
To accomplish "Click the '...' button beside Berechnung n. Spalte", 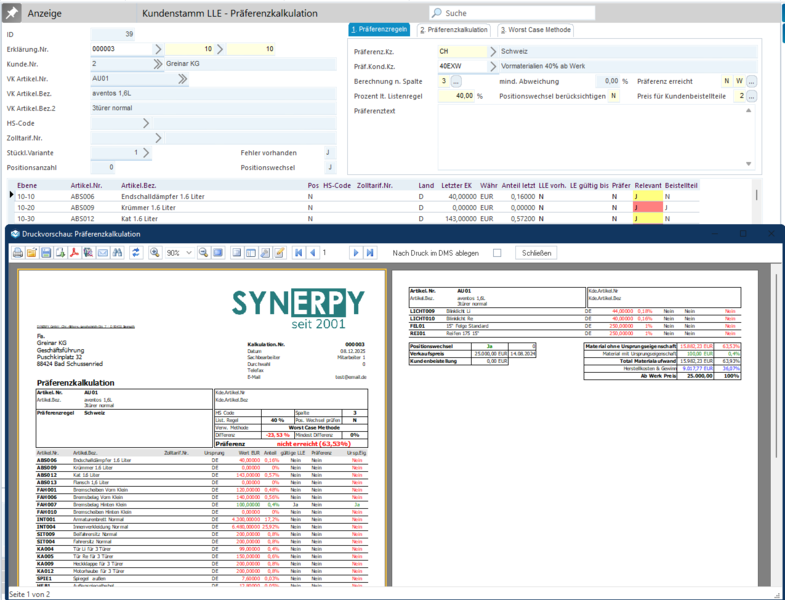I will point(456,81).
